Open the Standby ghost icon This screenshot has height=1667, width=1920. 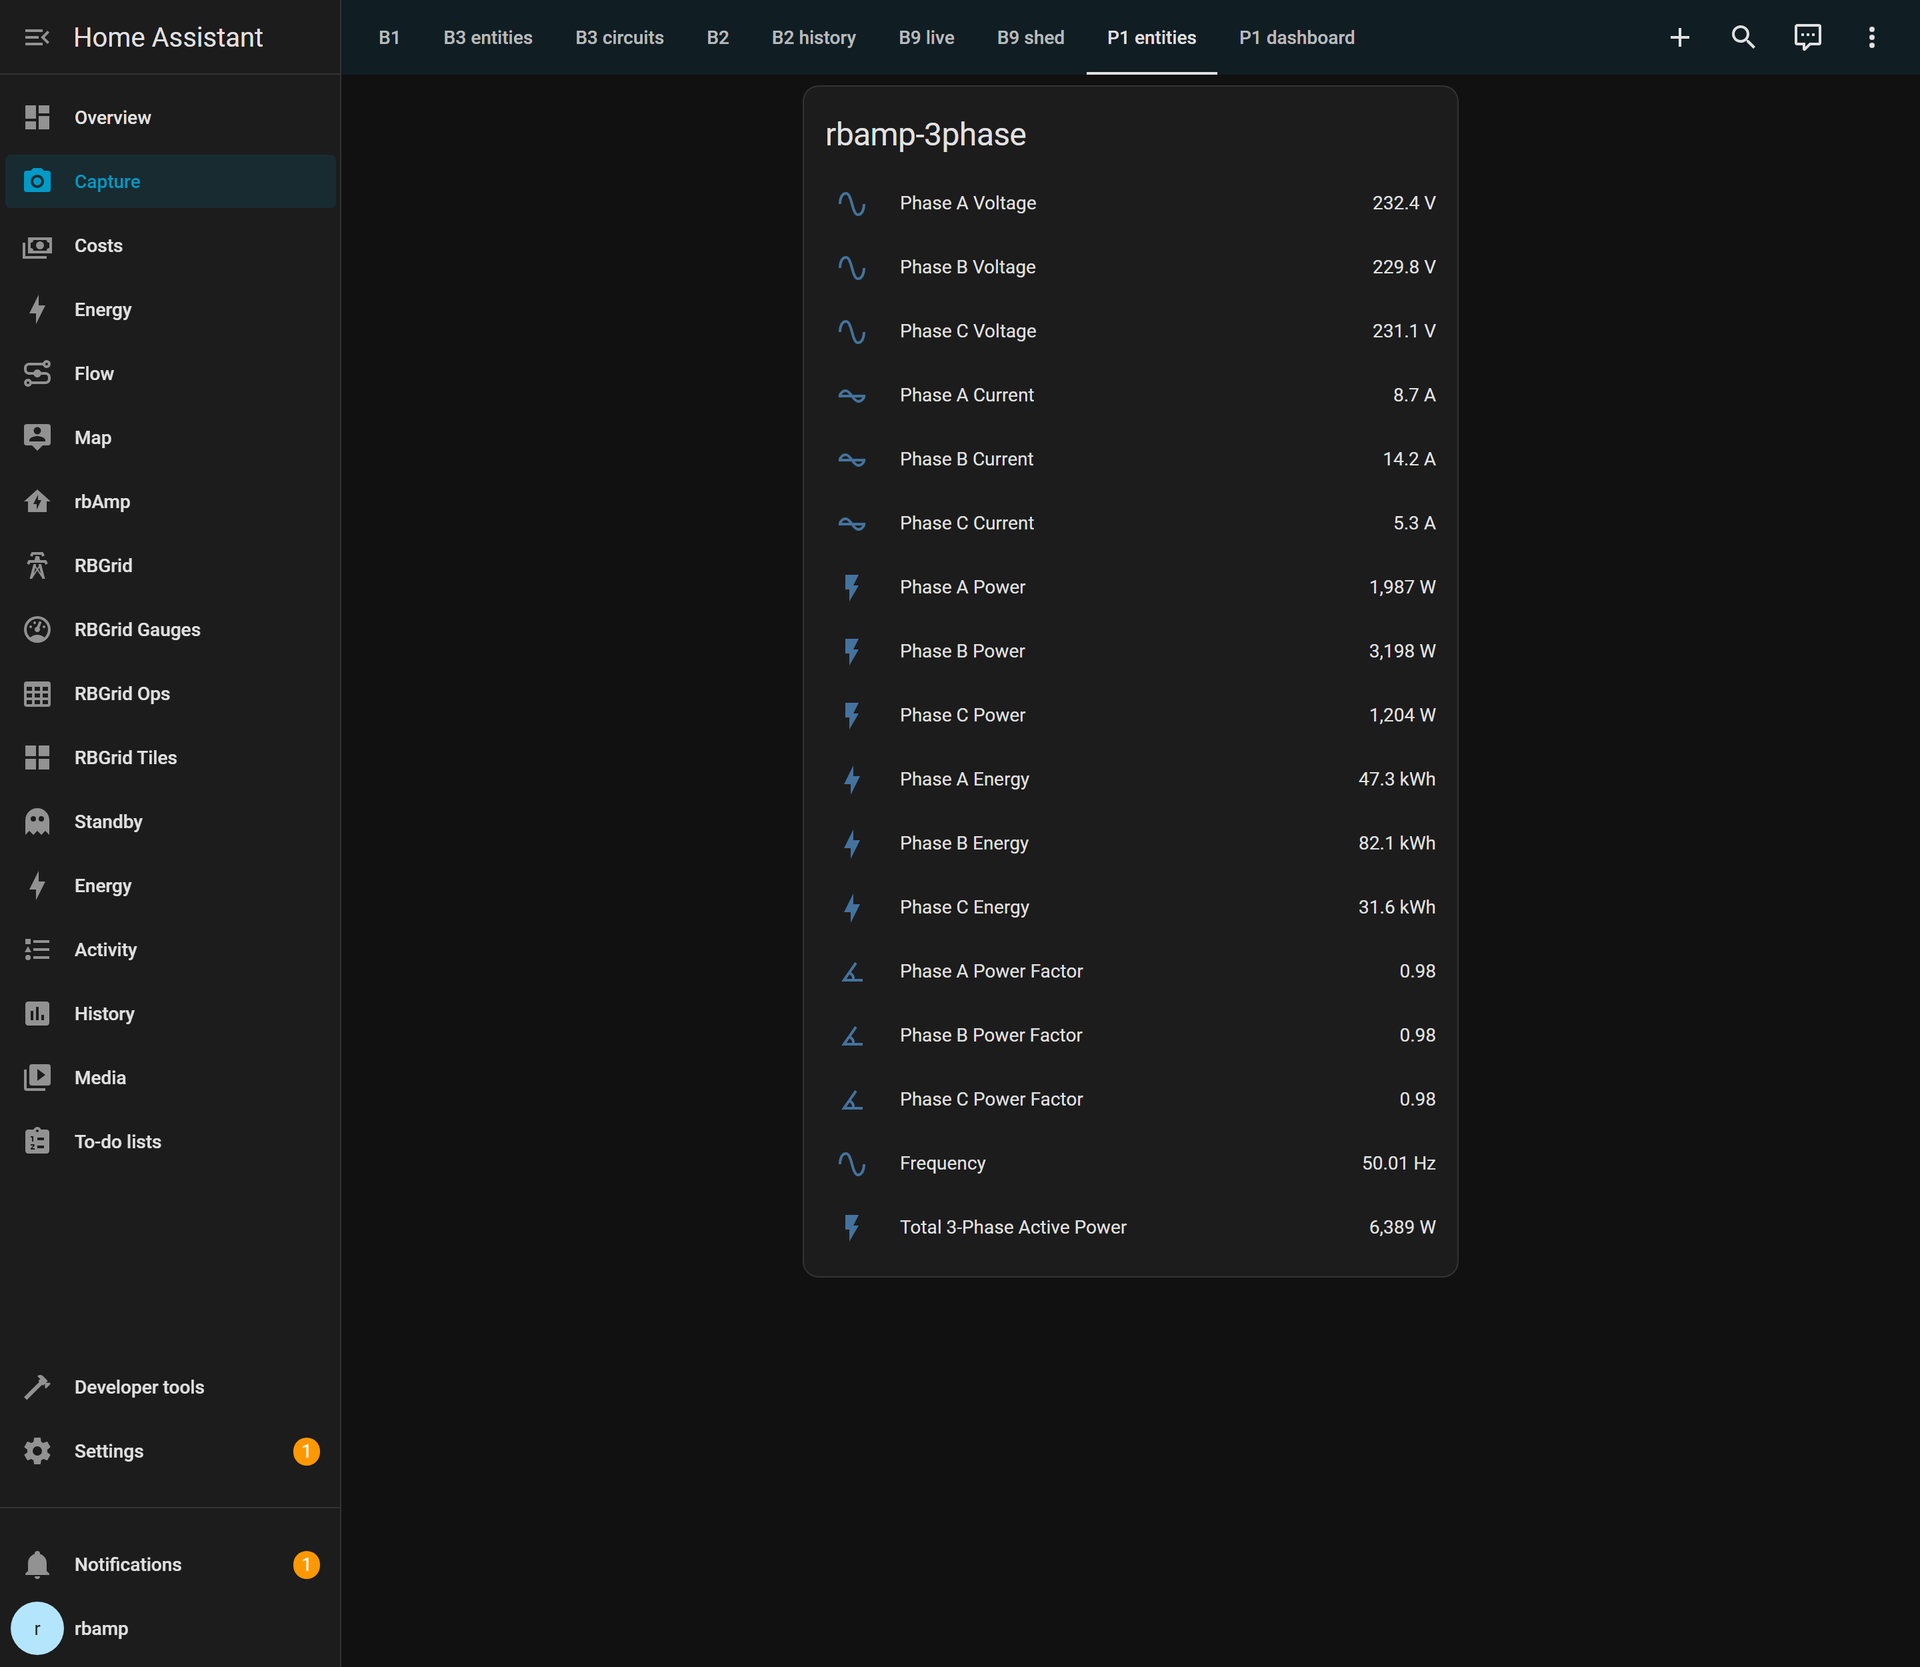[37, 821]
